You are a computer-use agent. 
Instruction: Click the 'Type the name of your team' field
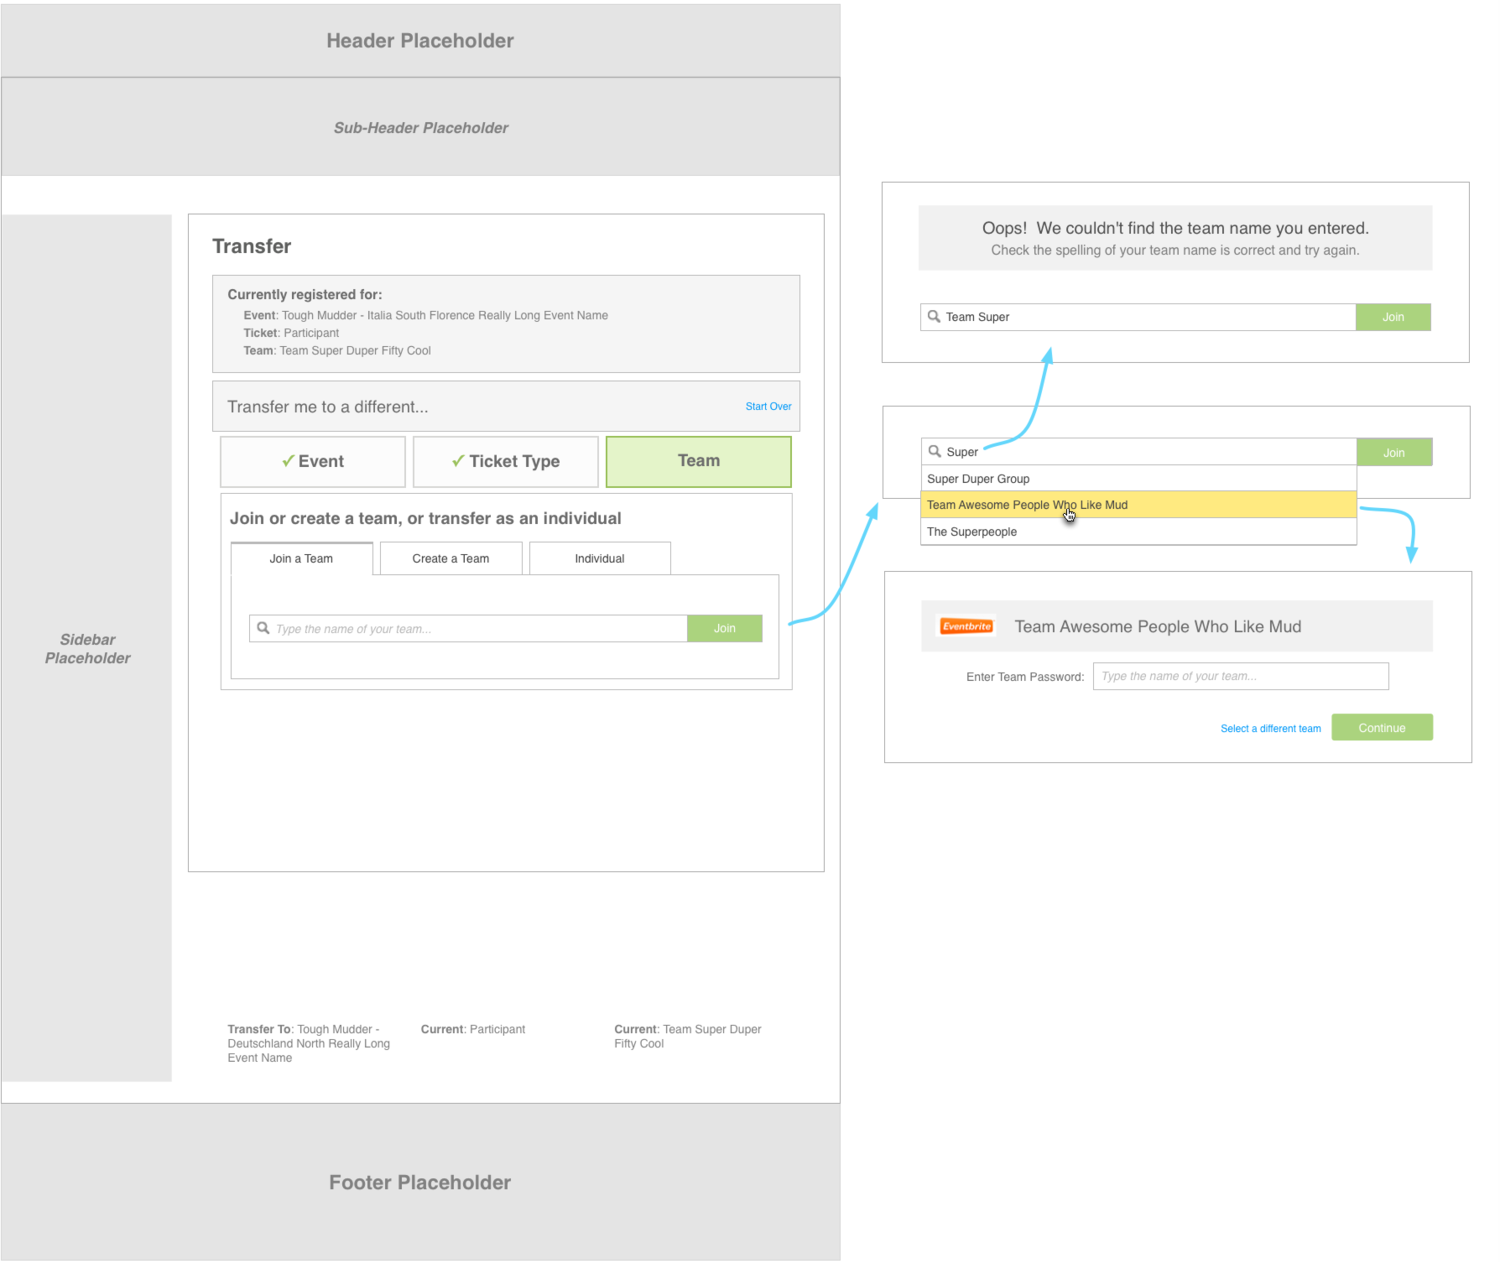(x=470, y=628)
